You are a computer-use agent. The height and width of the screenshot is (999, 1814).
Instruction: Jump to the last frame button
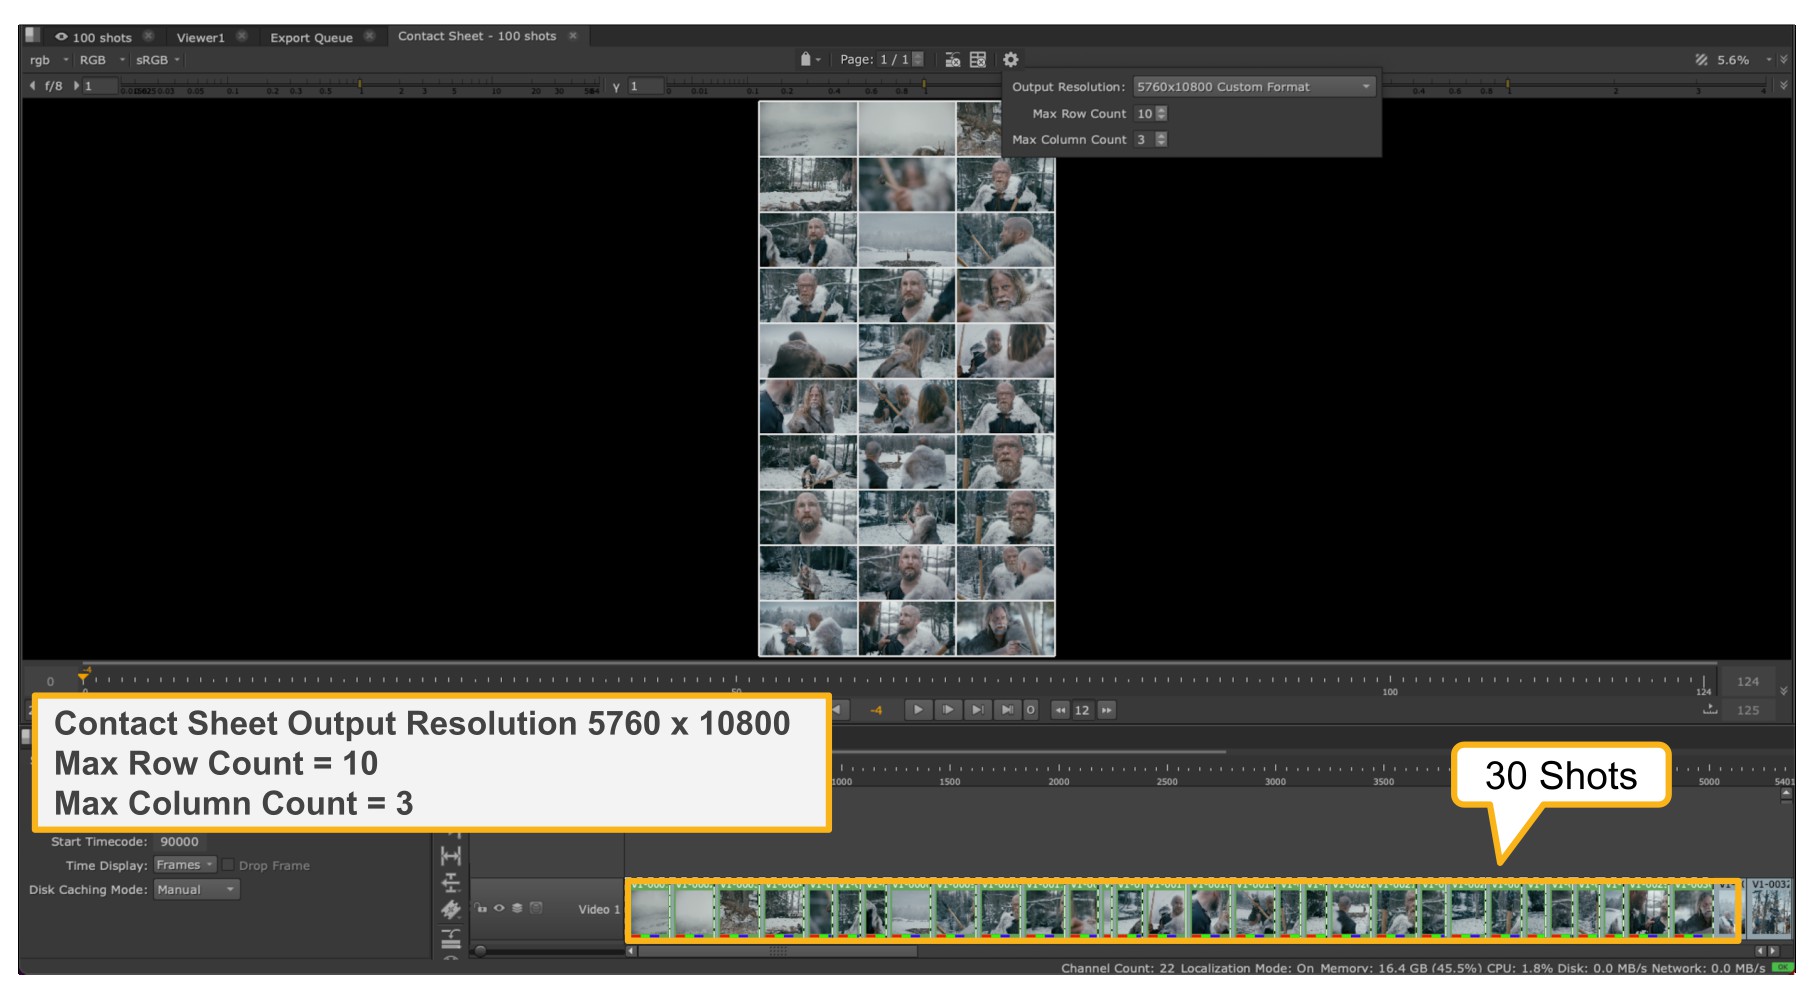coord(1007,710)
